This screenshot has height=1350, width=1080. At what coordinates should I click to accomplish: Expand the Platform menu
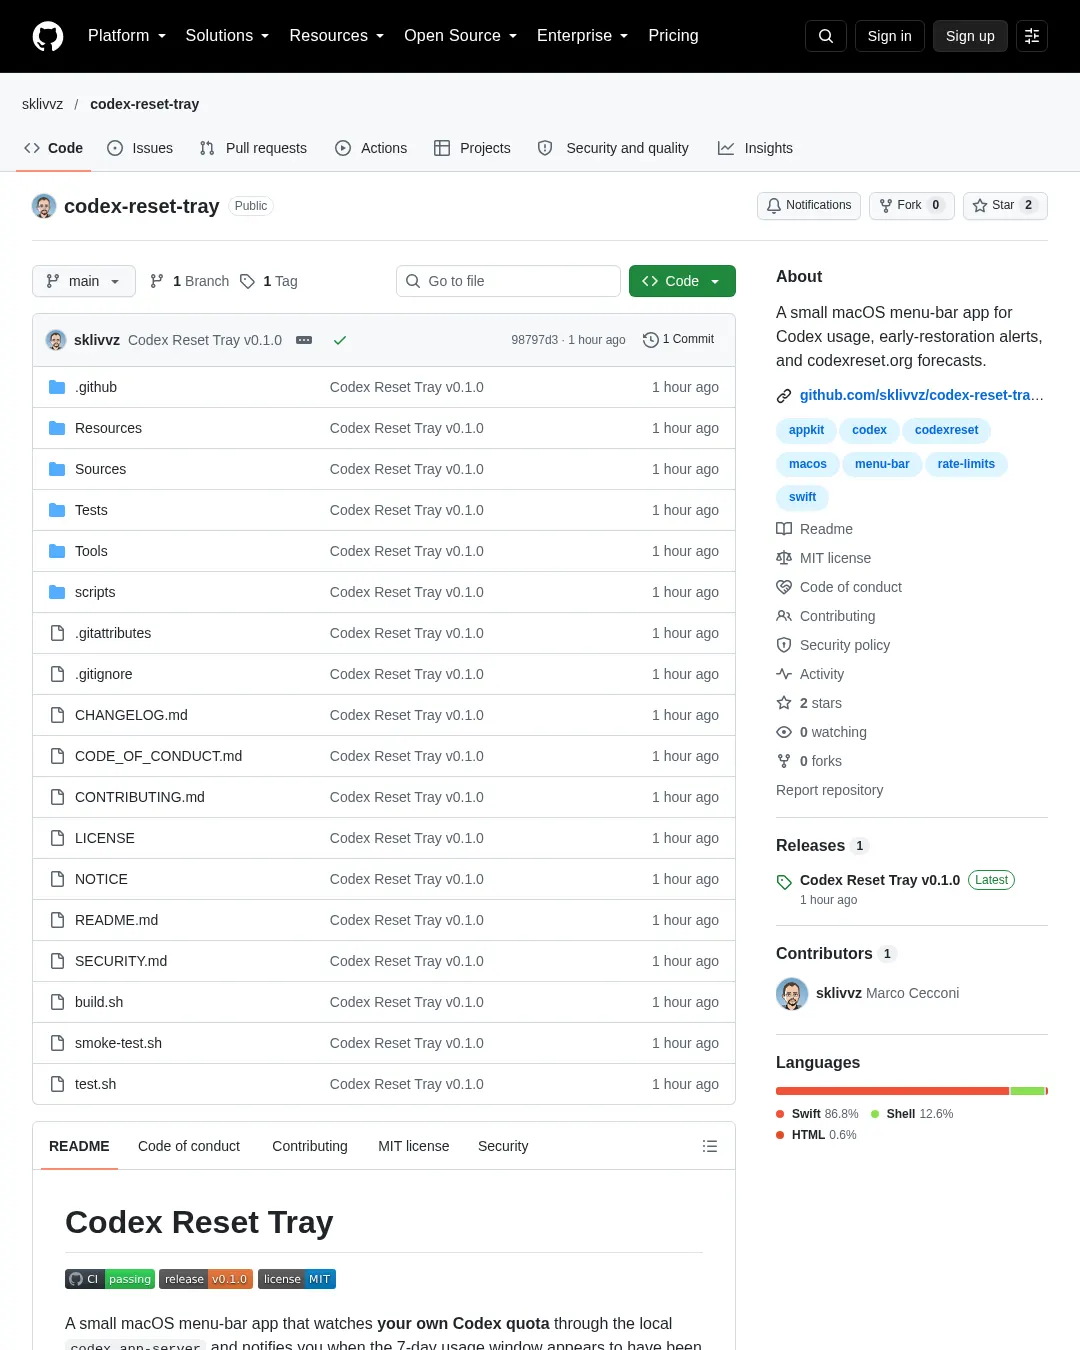[127, 36]
